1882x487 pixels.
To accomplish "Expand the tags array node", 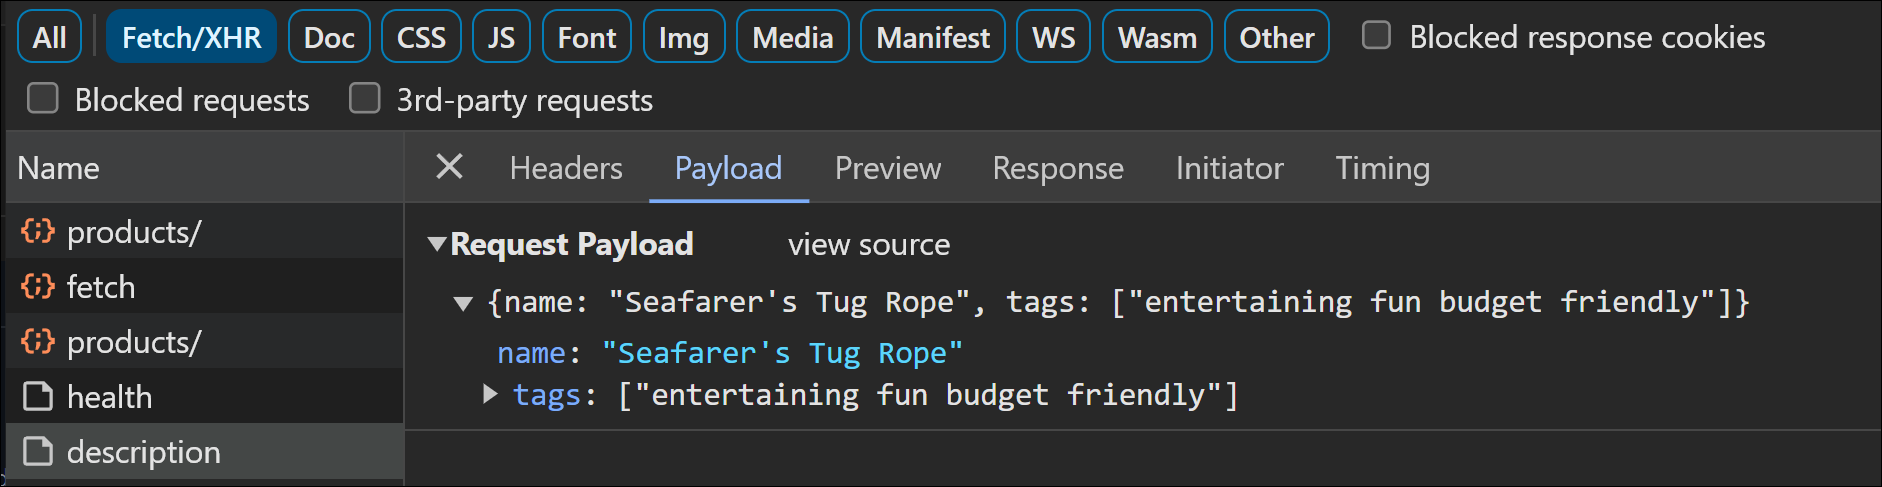I will pos(490,395).
